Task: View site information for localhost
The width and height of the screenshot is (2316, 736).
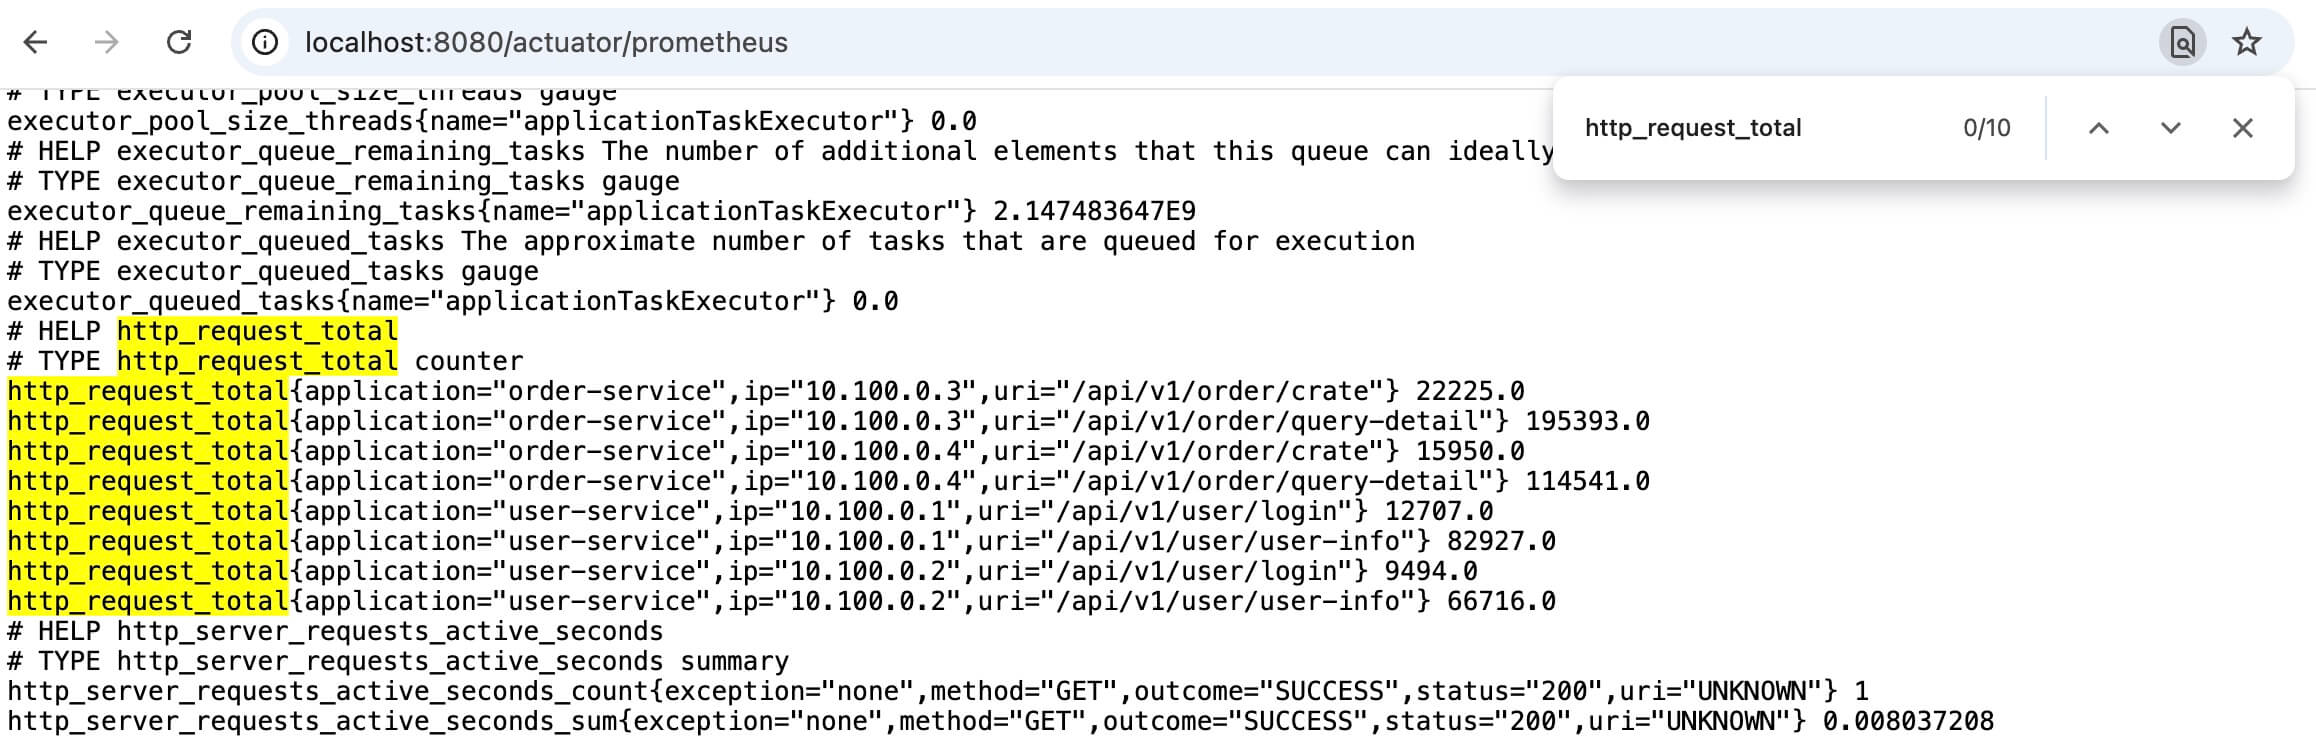Action: point(265,42)
